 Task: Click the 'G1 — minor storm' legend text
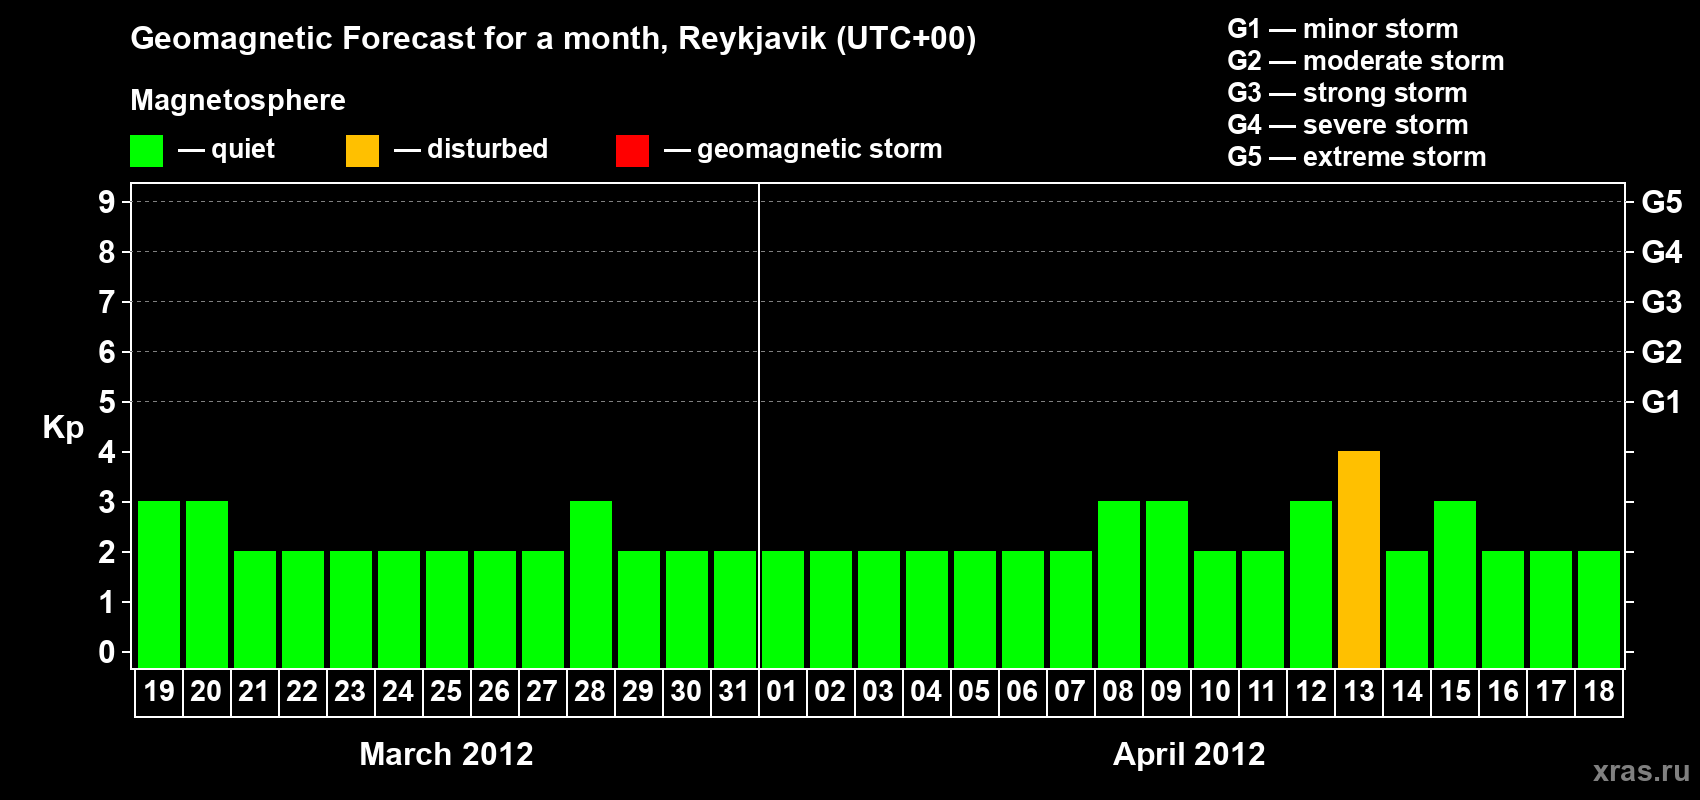1343,29
